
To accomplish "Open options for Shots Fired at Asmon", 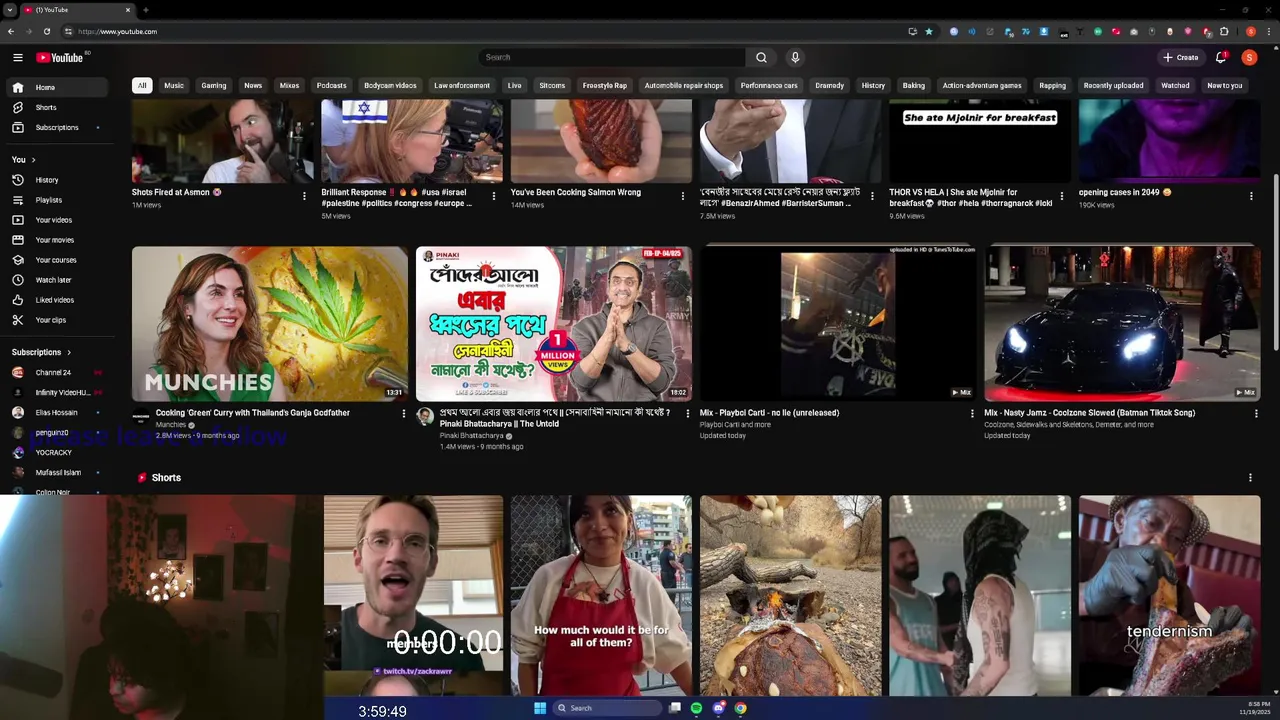I will [x=304, y=196].
